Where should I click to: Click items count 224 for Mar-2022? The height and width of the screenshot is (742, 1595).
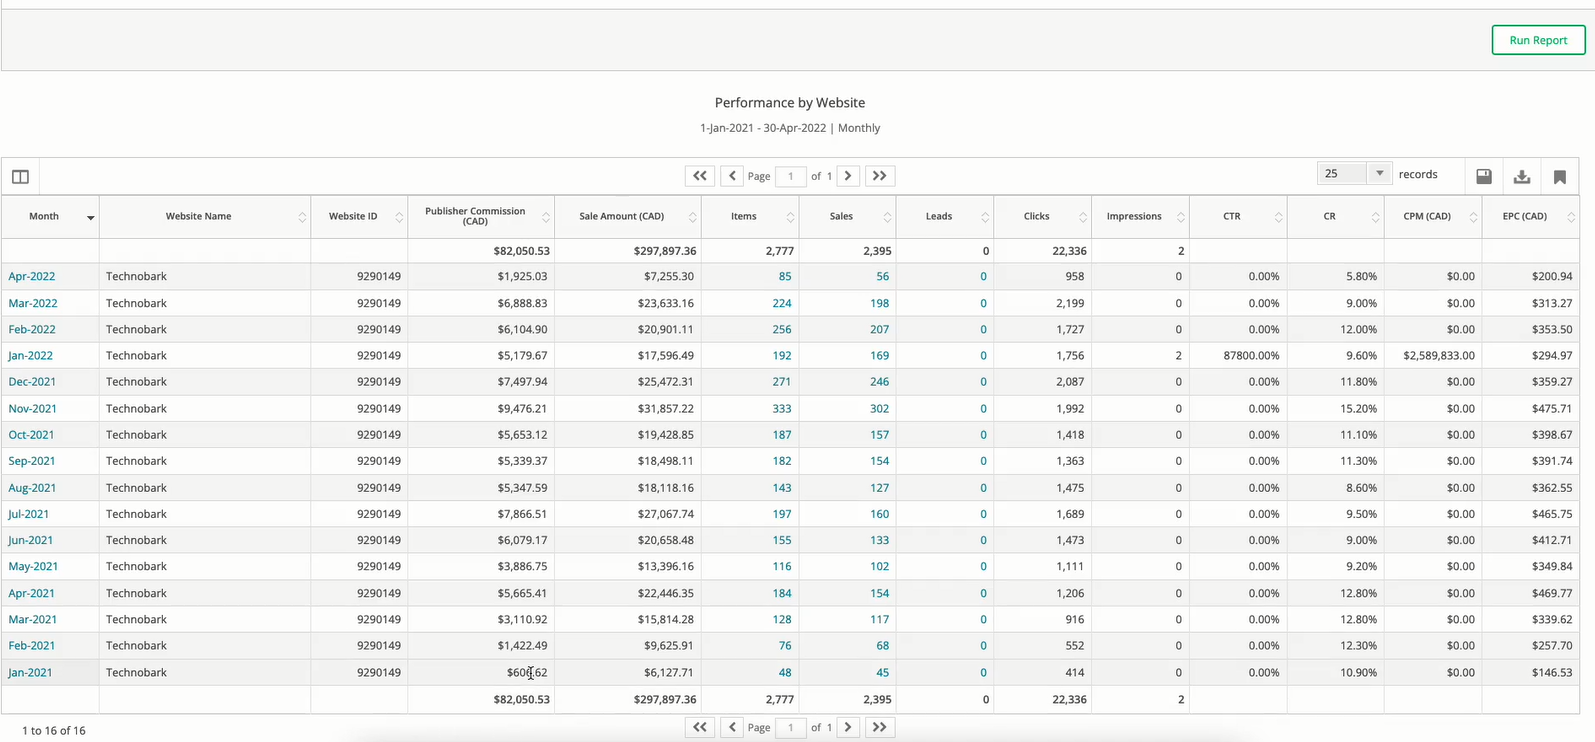(x=782, y=303)
